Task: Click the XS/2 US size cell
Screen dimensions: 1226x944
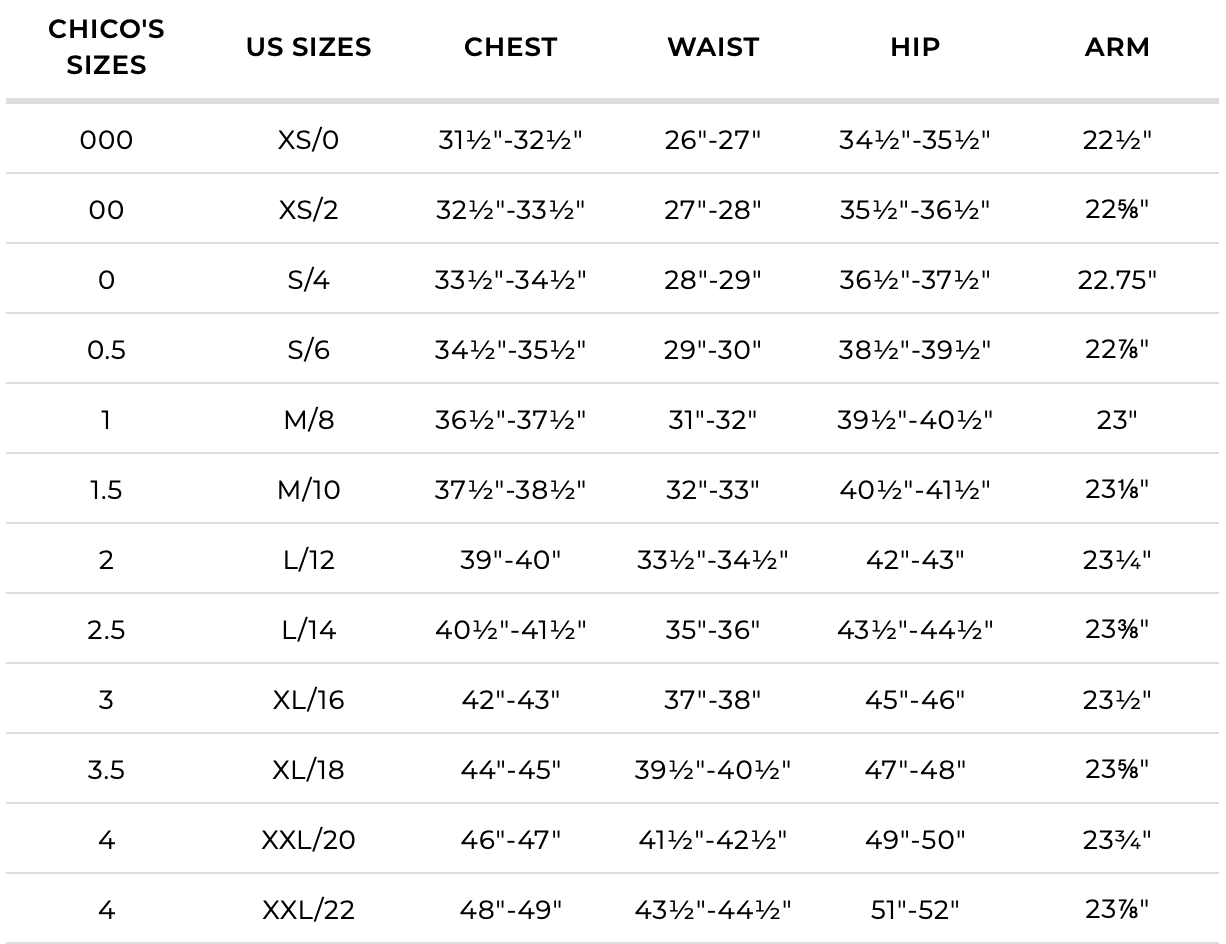Action: 308,210
